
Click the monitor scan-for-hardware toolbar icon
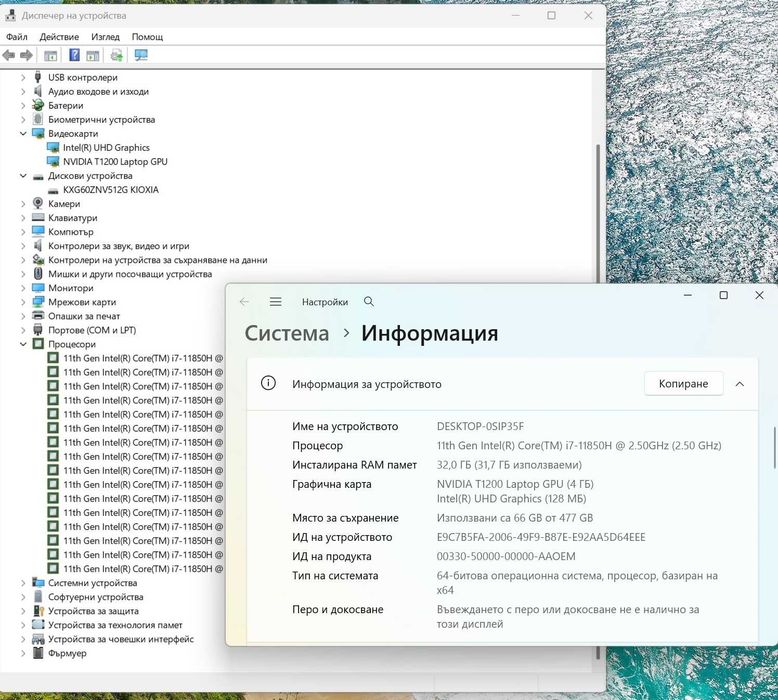[x=141, y=55]
